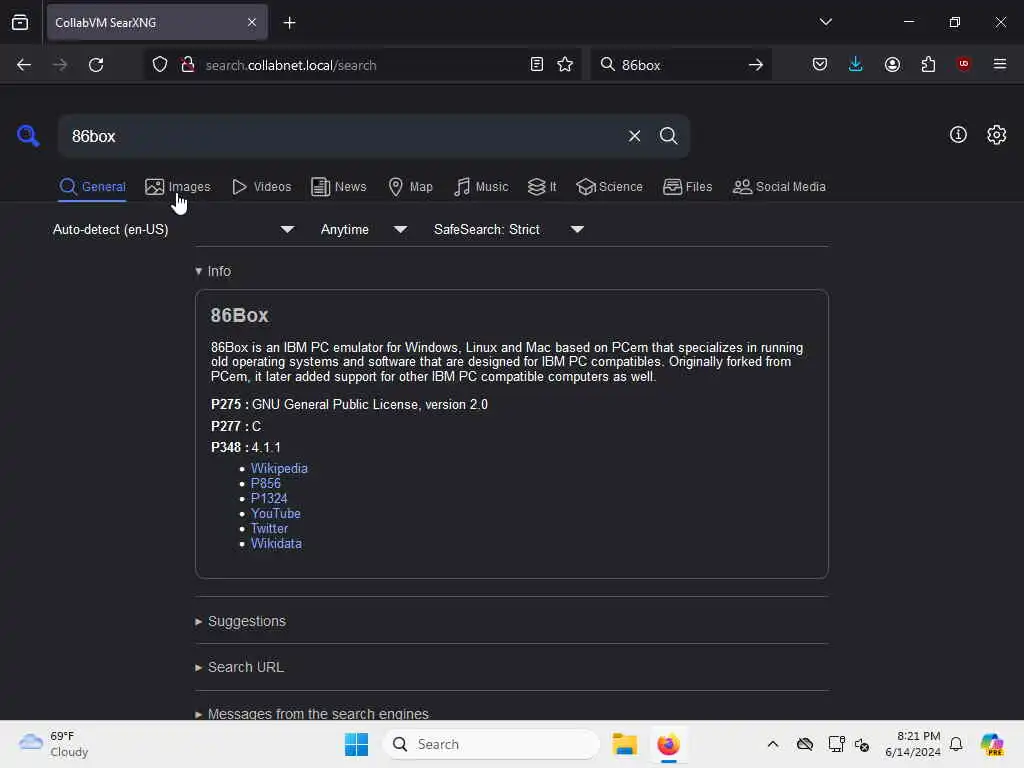The height and width of the screenshot is (768, 1024).
Task: Open the Wikipedia link for 86Box
Action: [279, 468]
